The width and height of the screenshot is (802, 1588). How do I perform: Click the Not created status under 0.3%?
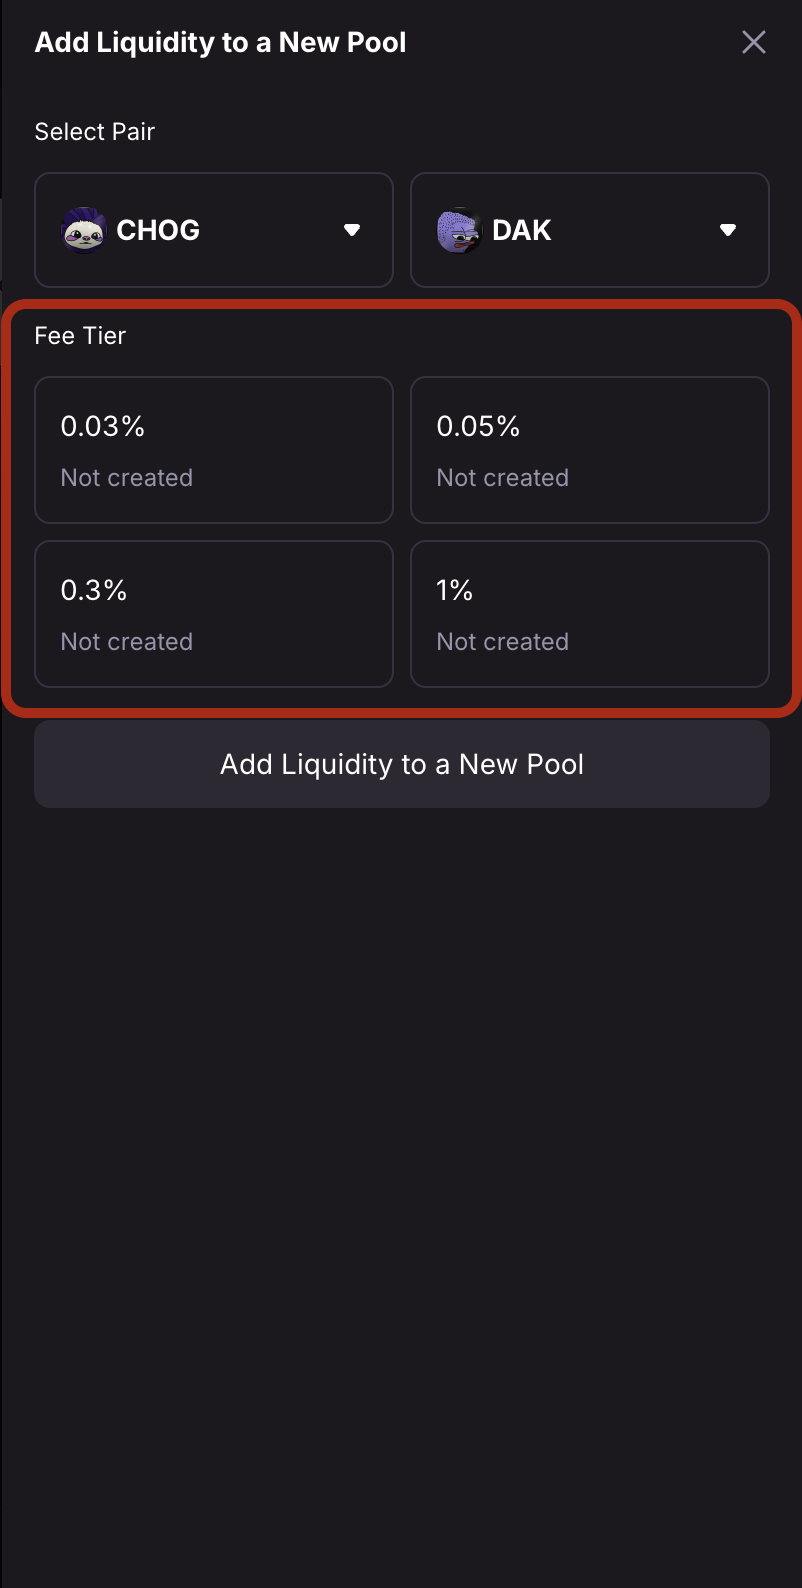pyautogui.click(x=127, y=642)
